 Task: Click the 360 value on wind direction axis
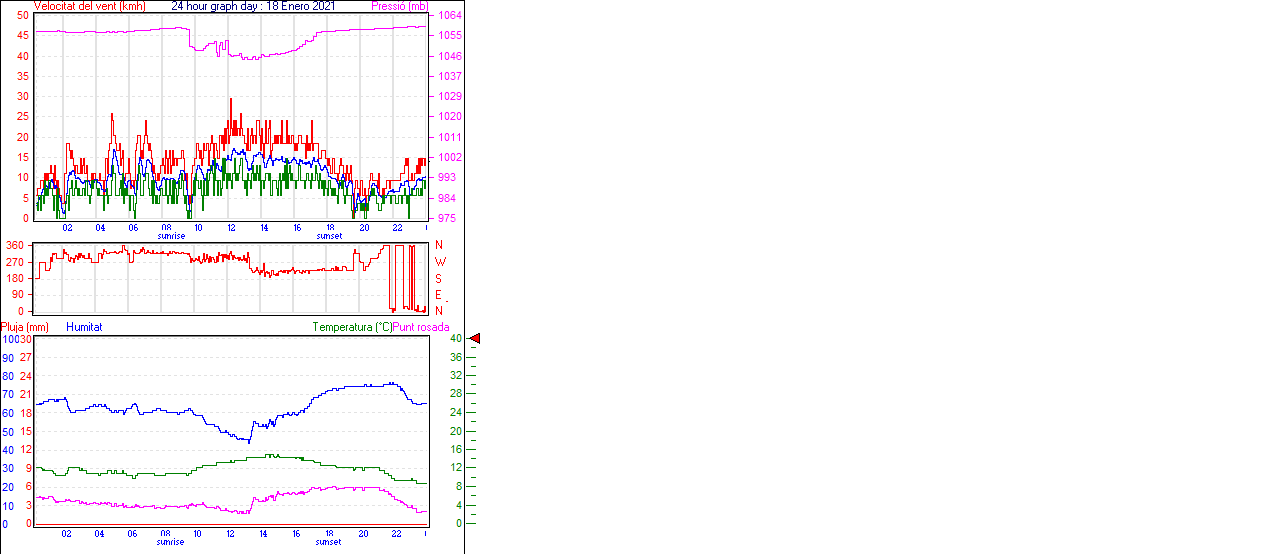pyautogui.click(x=15, y=245)
